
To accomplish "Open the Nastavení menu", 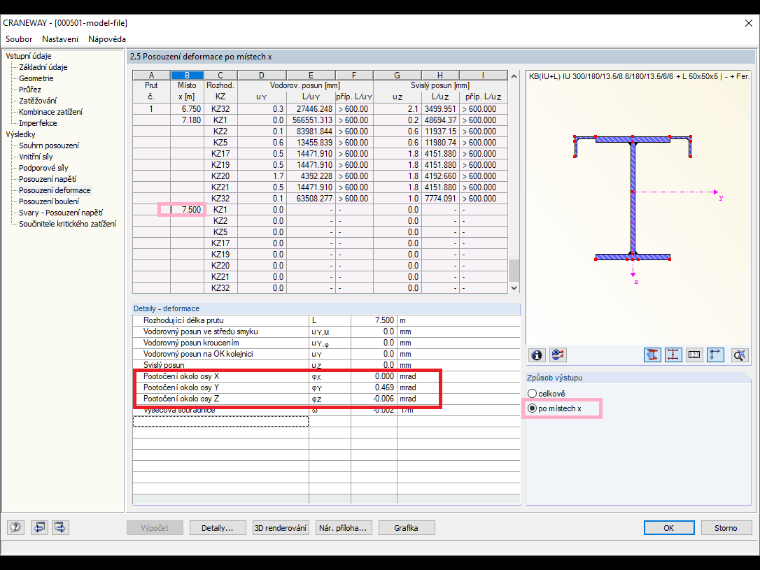I will [60, 39].
